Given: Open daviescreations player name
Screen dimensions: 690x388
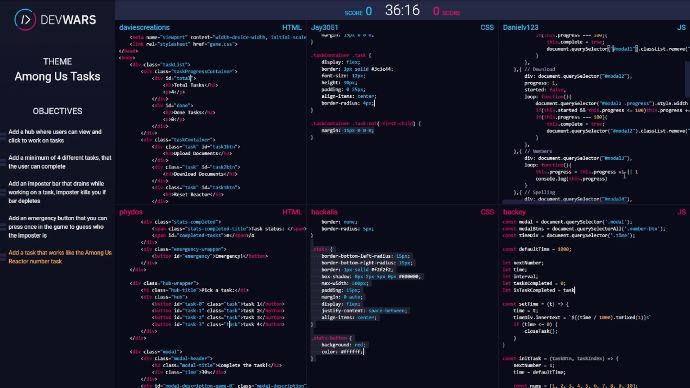Looking at the screenshot, I should point(144,27).
